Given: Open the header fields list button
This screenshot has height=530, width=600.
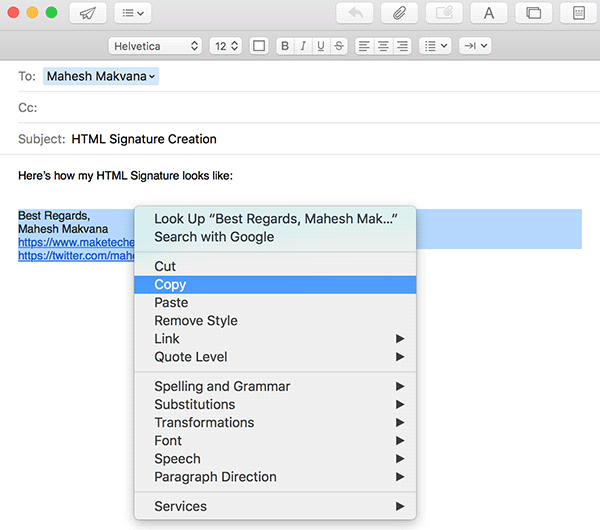Looking at the screenshot, I should coord(132,13).
